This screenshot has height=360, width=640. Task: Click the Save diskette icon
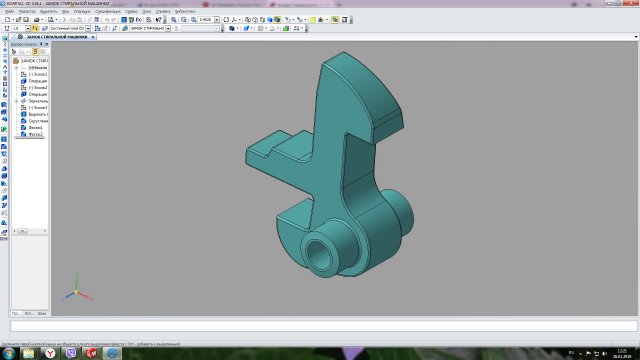pos(26,20)
